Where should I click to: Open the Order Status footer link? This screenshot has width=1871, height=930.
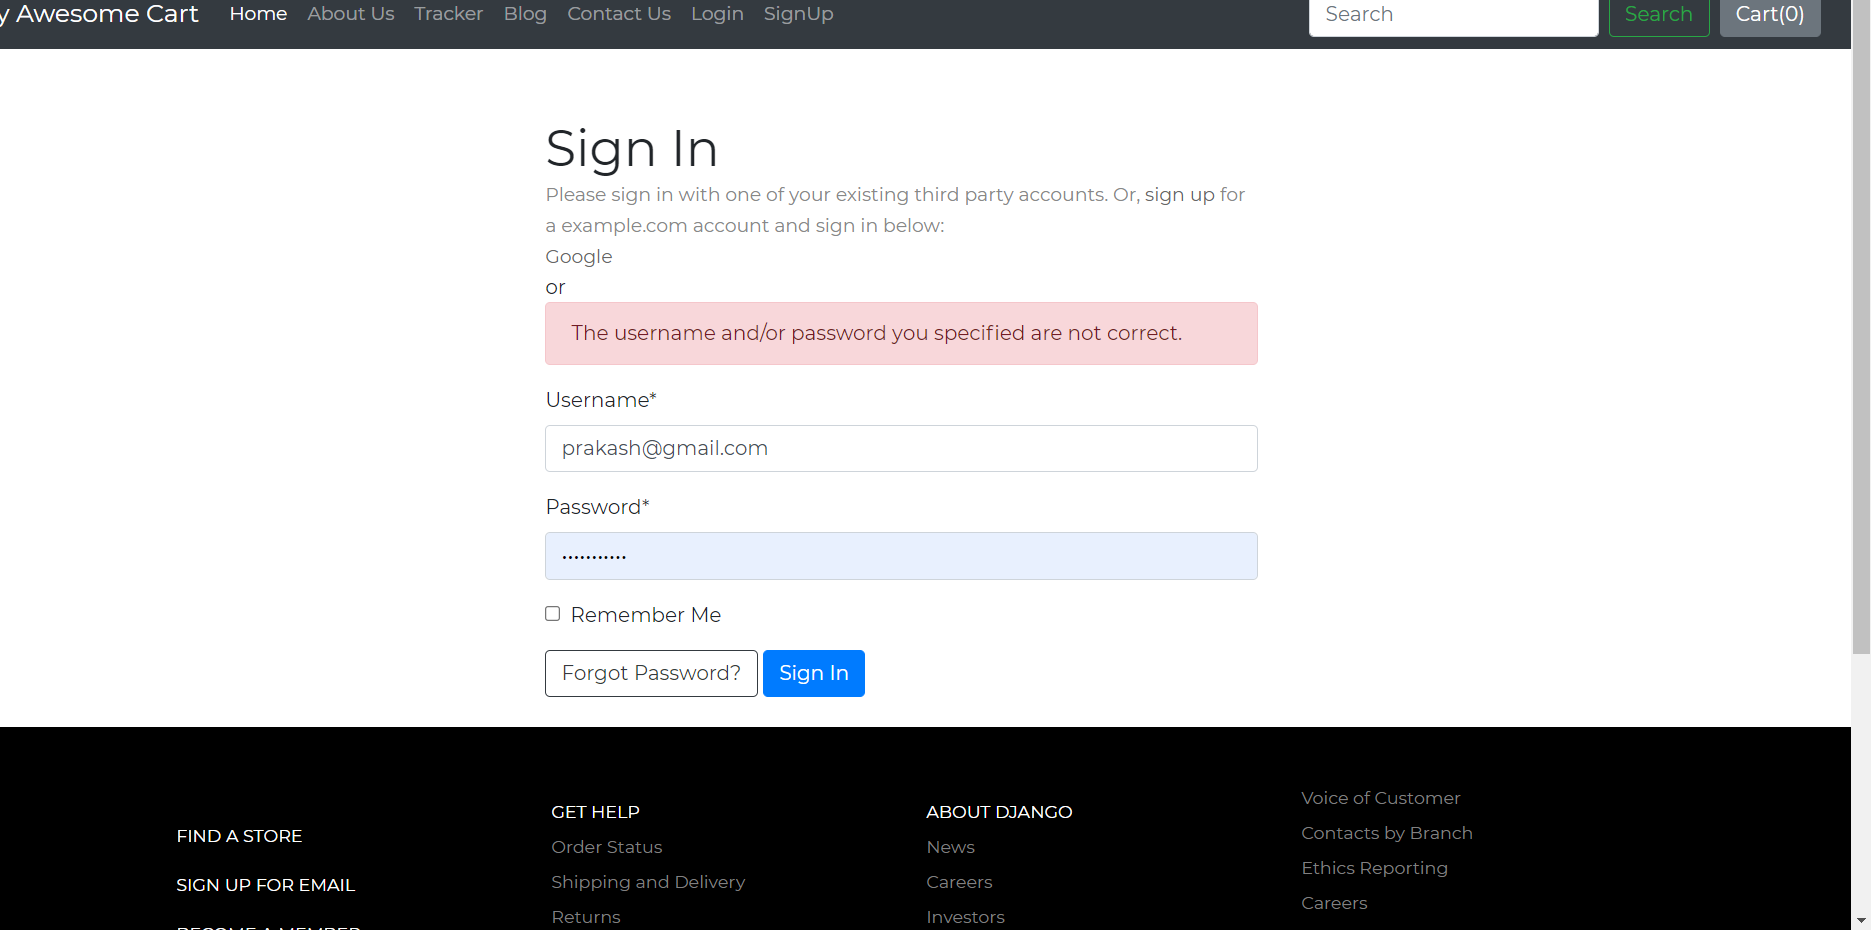[606, 846]
